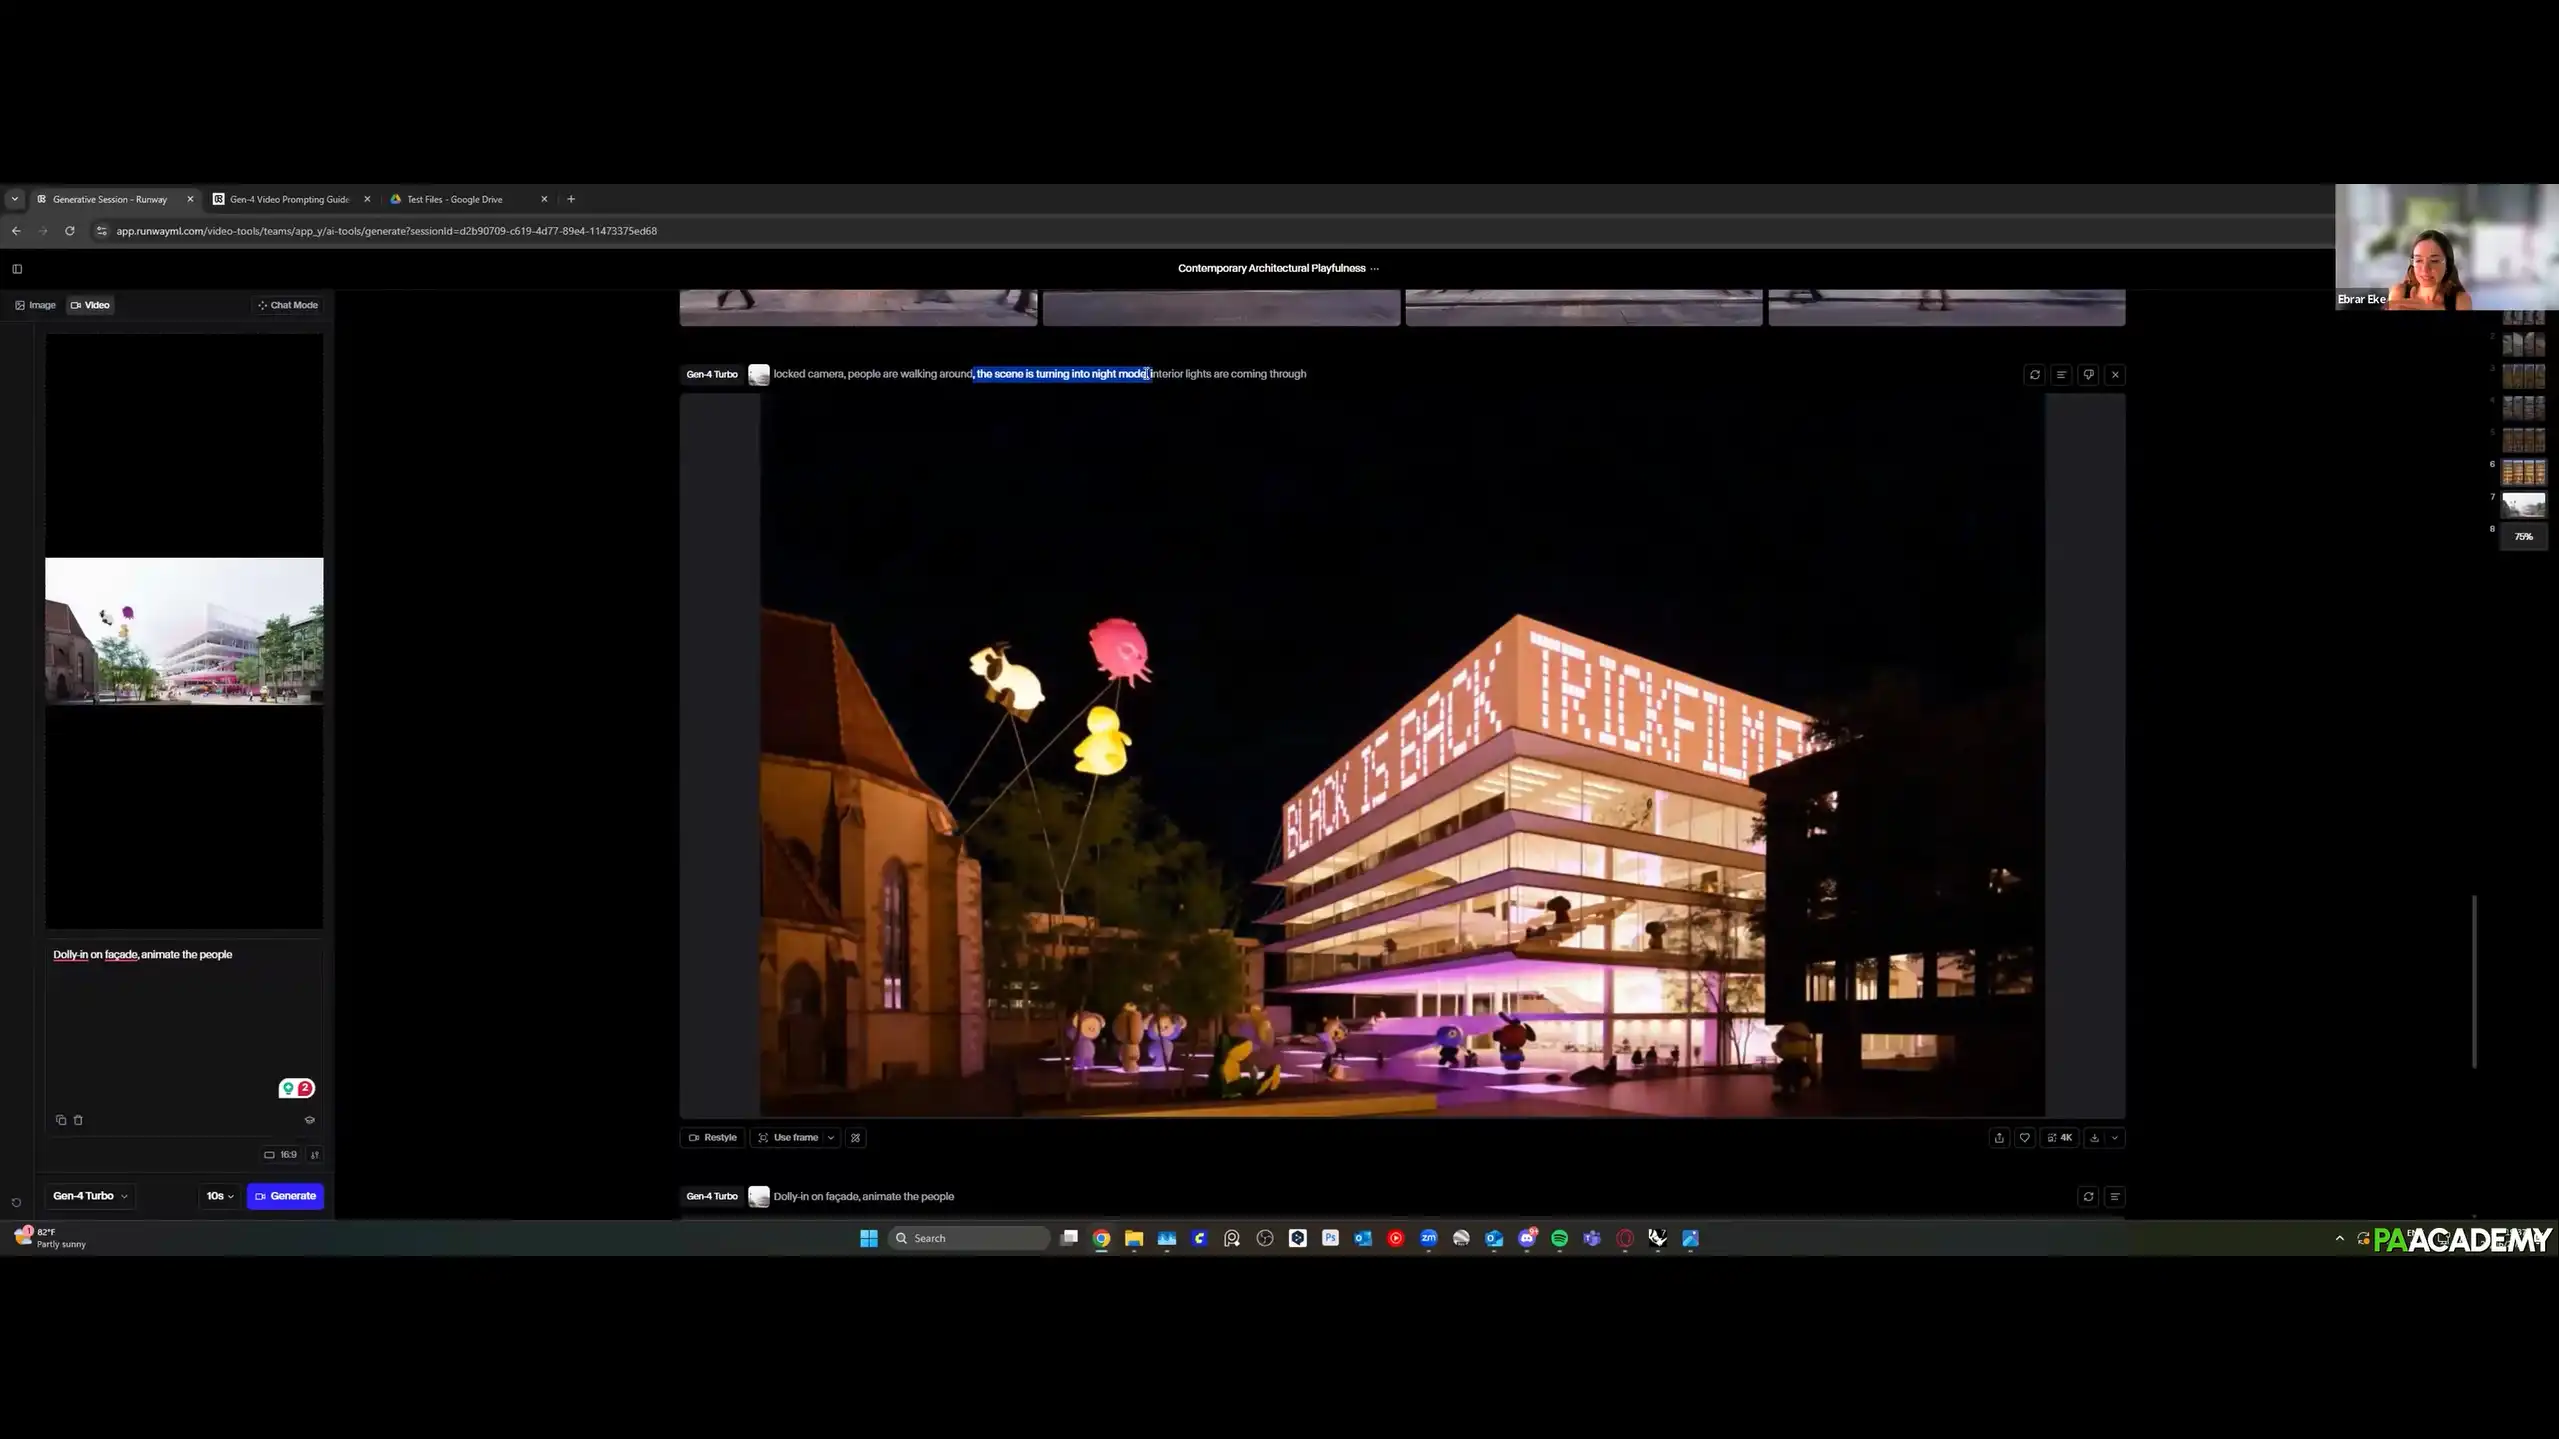The width and height of the screenshot is (2559, 1439).
Task: Open session title options ellipsis
Action: click(1375, 268)
